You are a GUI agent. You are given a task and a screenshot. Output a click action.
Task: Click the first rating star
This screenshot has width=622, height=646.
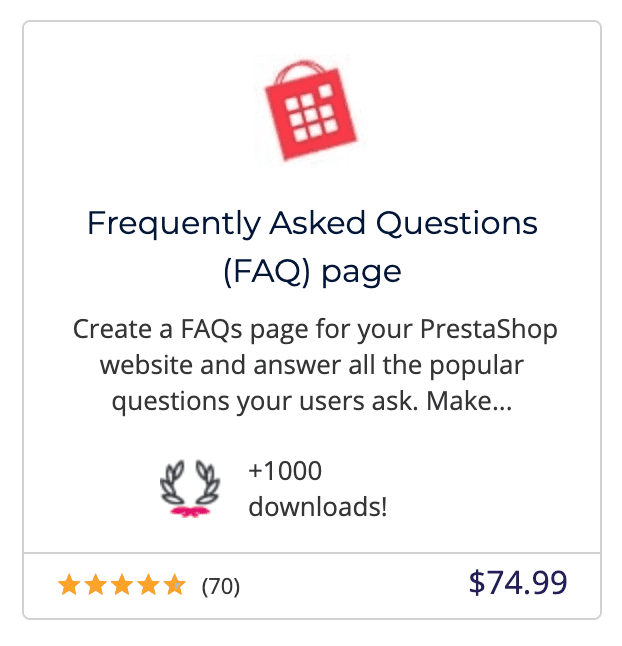(x=68, y=585)
